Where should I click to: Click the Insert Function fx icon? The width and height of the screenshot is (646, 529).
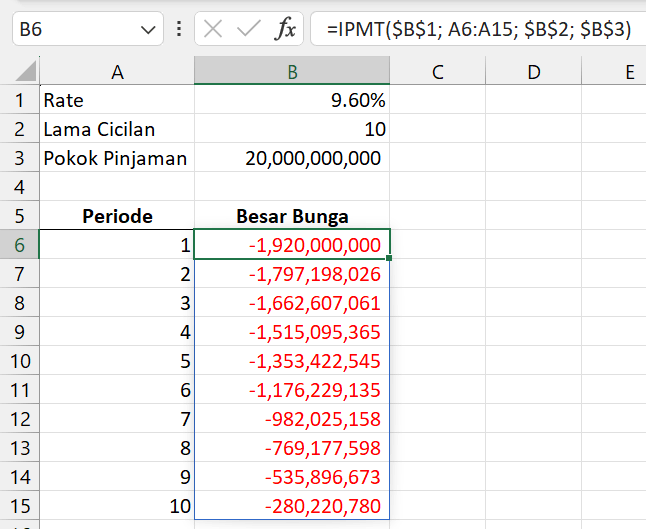pyautogui.click(x=285, y=29)
